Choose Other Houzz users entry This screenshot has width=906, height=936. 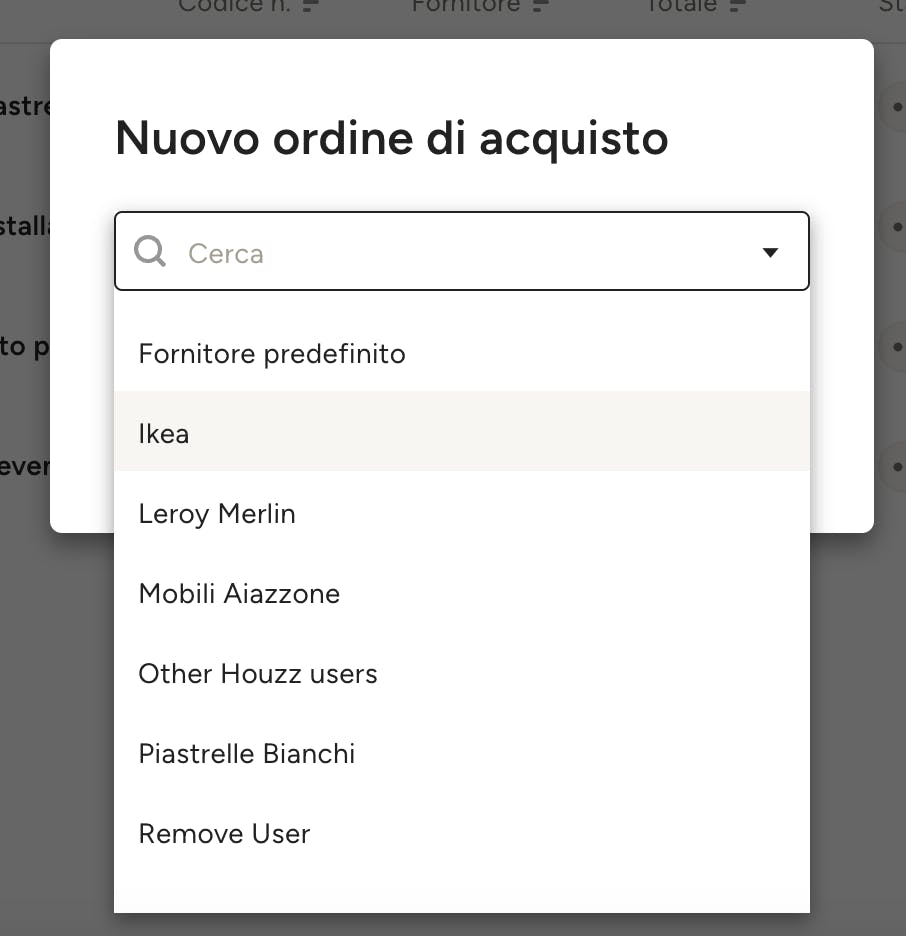point(461,673)
